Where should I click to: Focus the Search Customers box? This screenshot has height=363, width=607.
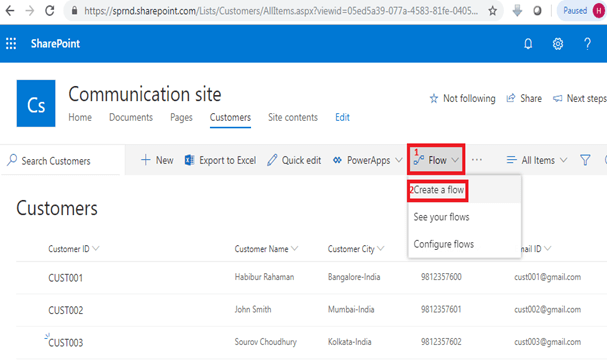tap(63, 160)
